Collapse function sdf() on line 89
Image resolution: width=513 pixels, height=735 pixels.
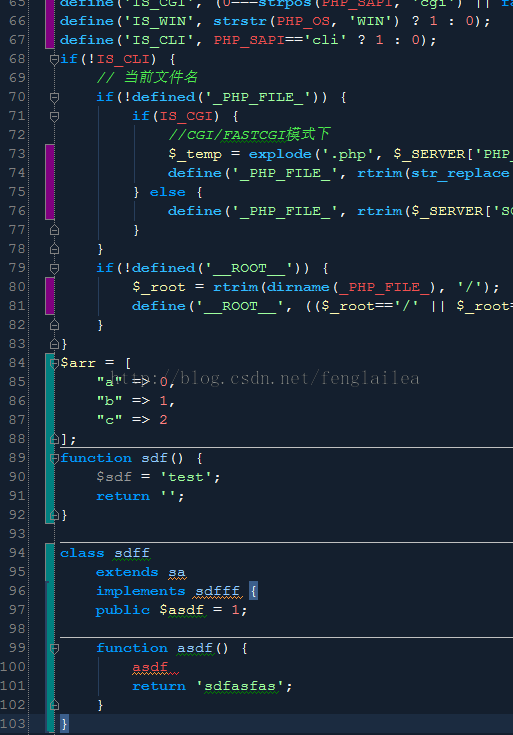pyautogui.click(x=54, y=458)
